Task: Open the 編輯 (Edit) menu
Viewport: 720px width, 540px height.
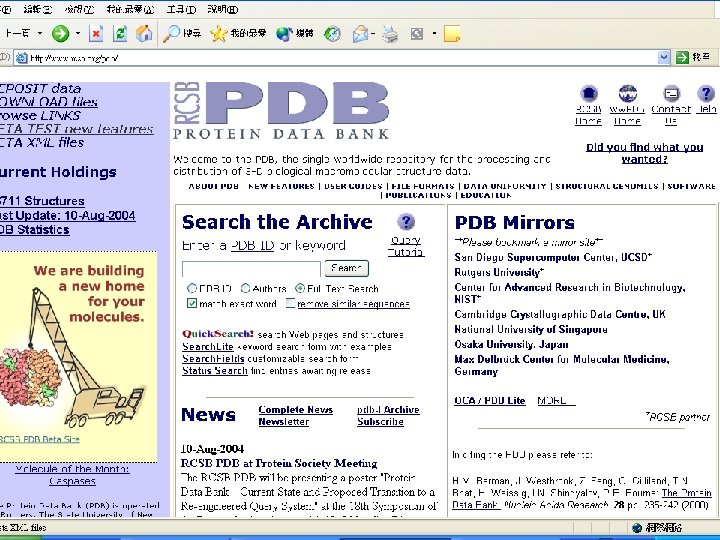Action: (38, 9)
